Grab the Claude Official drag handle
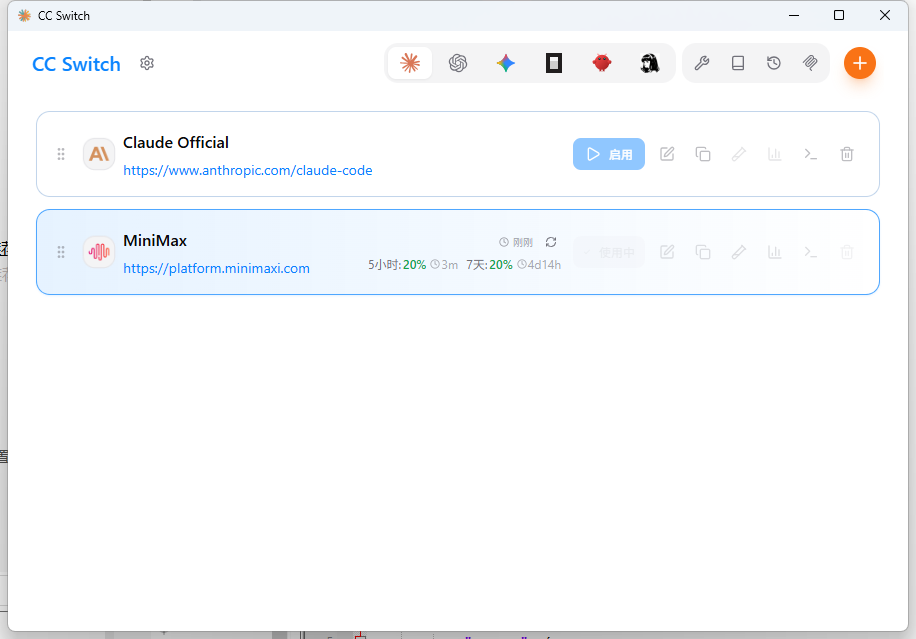916x639 pixels. click(x=61, y=154)
